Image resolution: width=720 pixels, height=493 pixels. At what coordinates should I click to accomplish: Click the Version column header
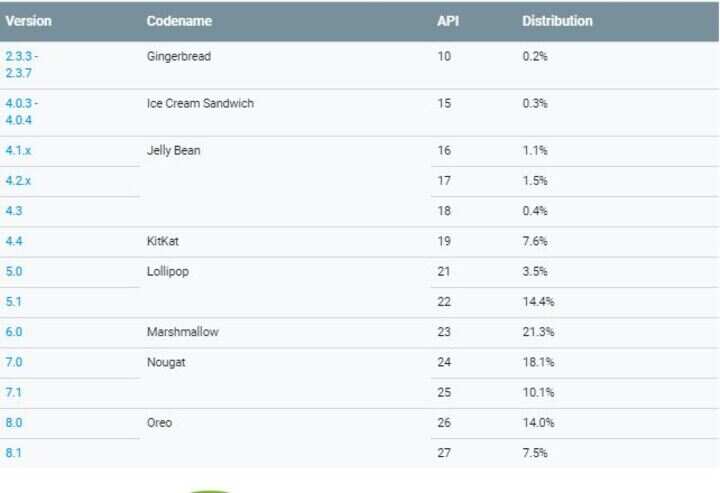point(28,21)
